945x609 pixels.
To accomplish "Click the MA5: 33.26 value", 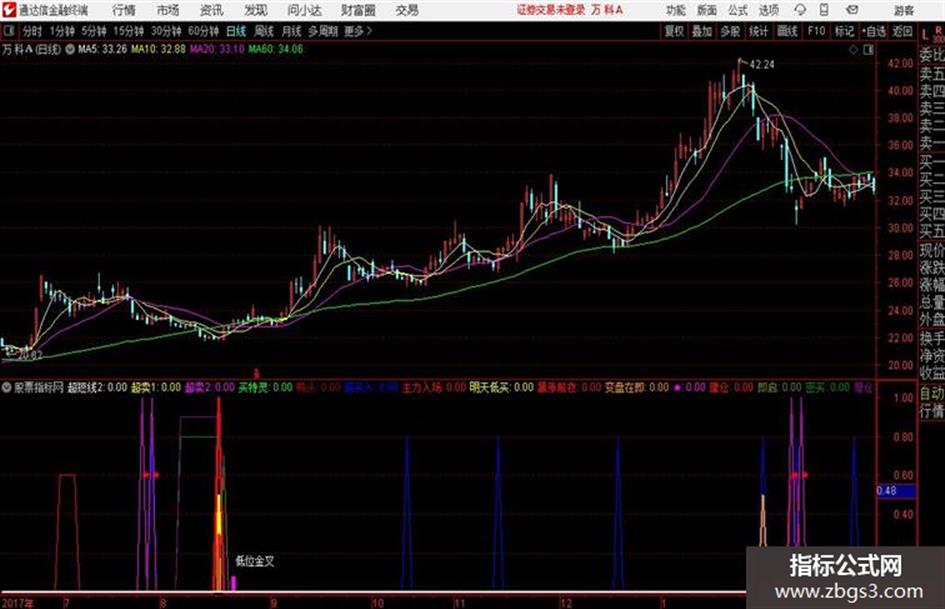I will pos(102,49).
